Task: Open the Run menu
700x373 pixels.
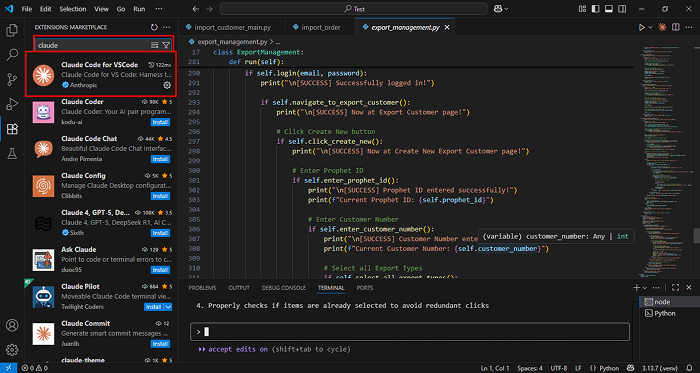Action: point(139,9)
